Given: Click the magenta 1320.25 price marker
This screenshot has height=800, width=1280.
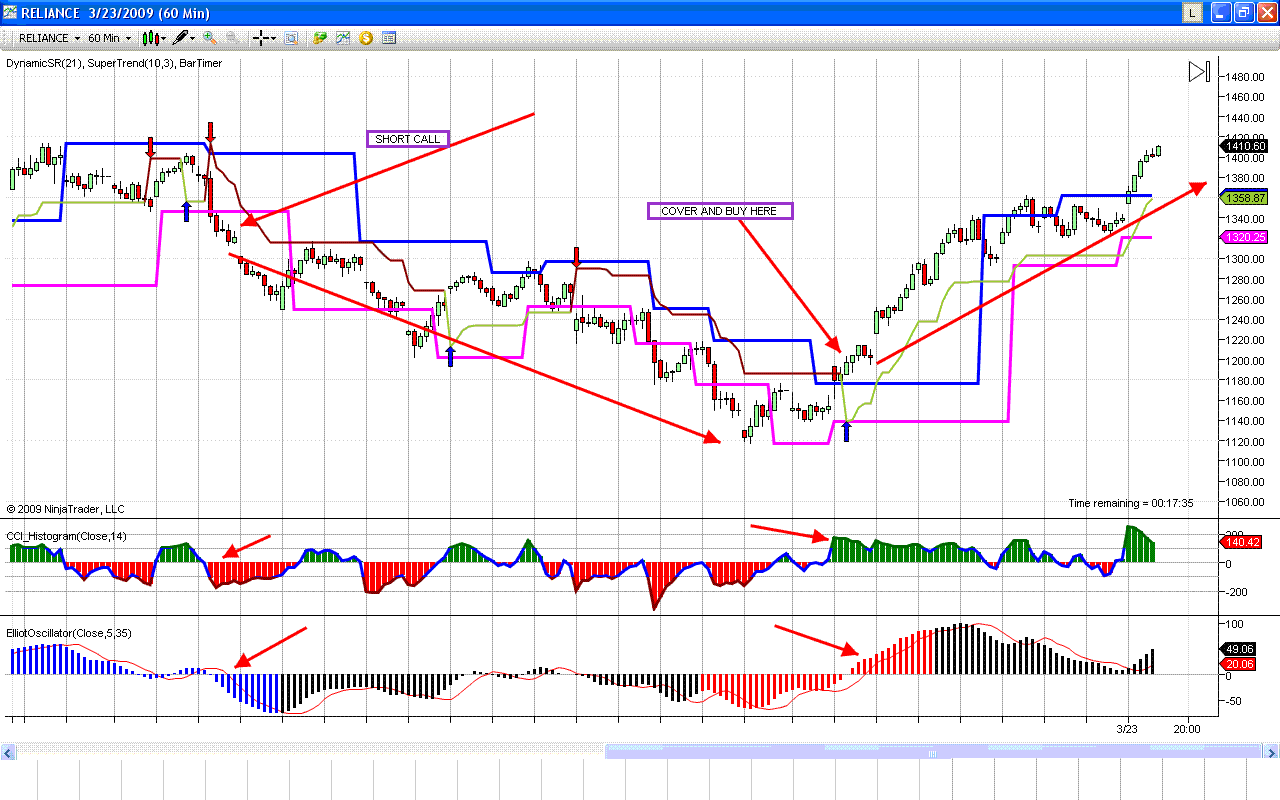Looking at the screenshot, I should coord(1244,237).
